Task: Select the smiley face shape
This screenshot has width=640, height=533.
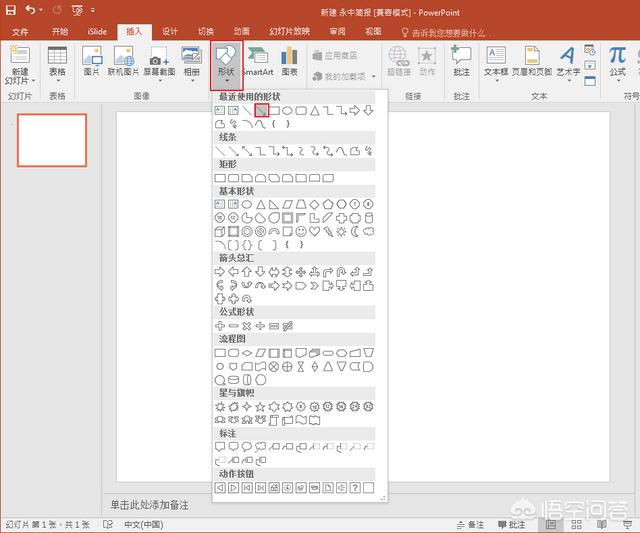Action: [301, 231]
